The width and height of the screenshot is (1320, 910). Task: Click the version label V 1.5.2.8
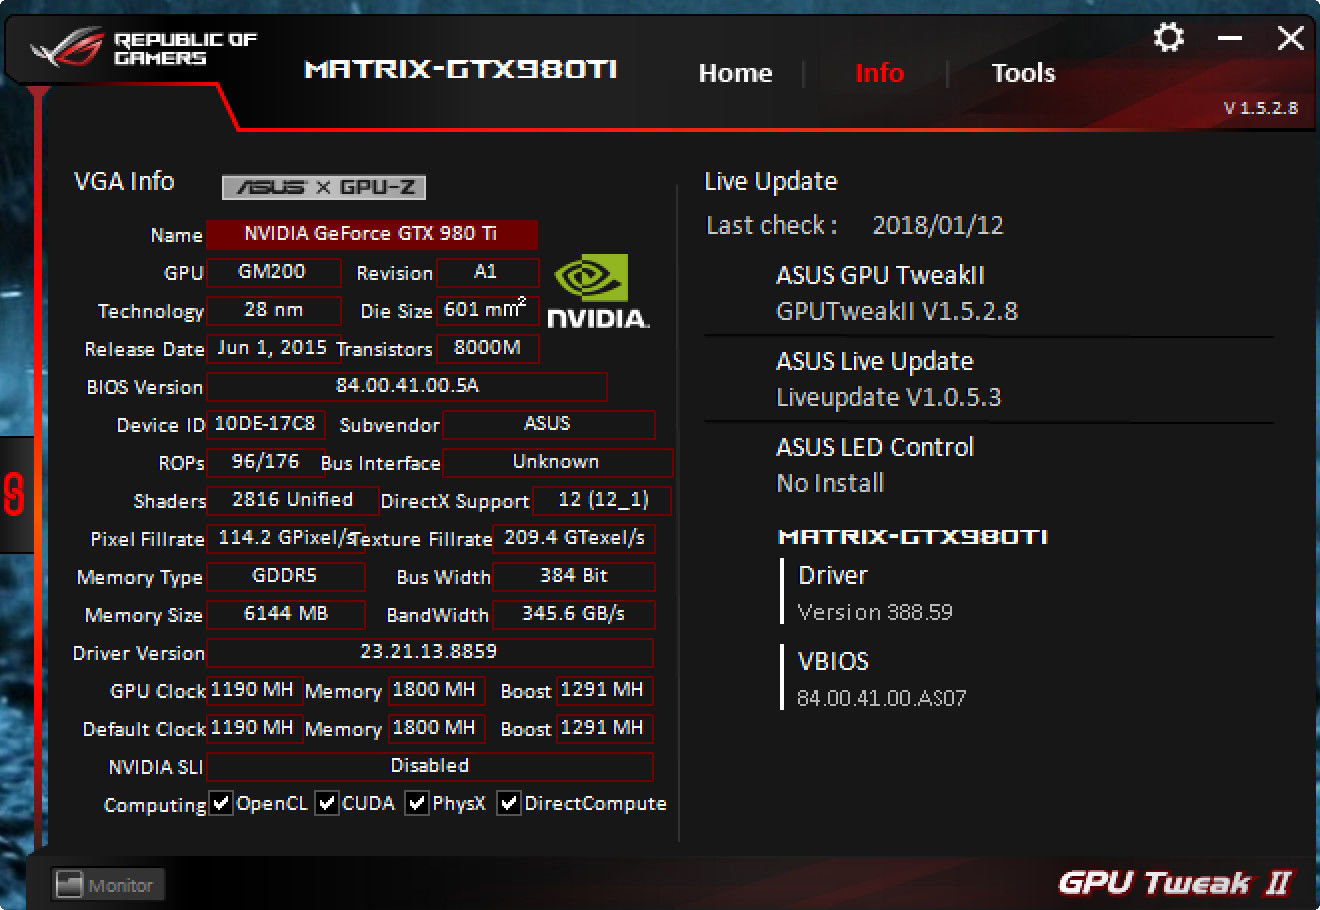point(1261,108)
